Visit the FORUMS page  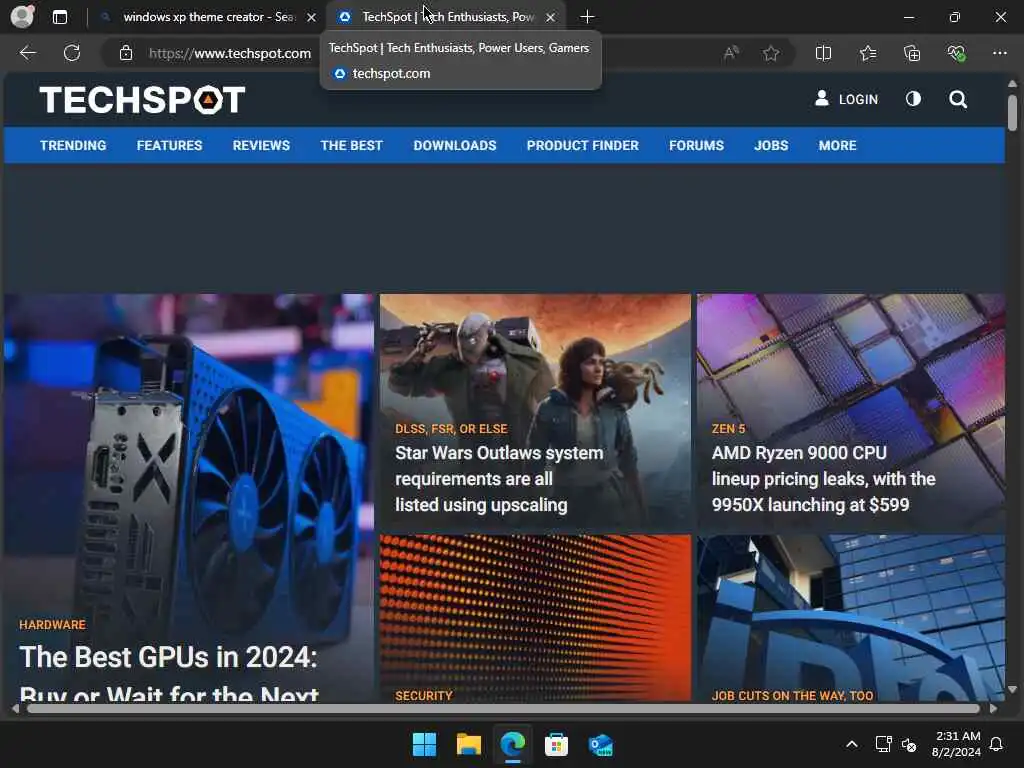pos(696,145)
